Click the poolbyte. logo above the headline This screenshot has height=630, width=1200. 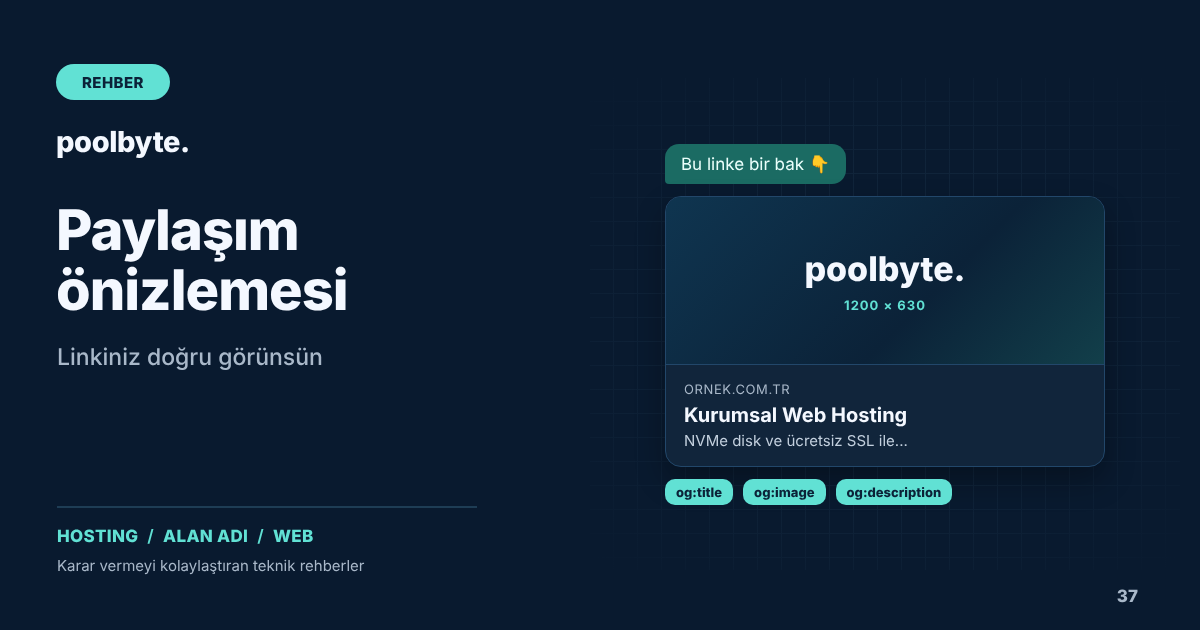click(122, 144)
